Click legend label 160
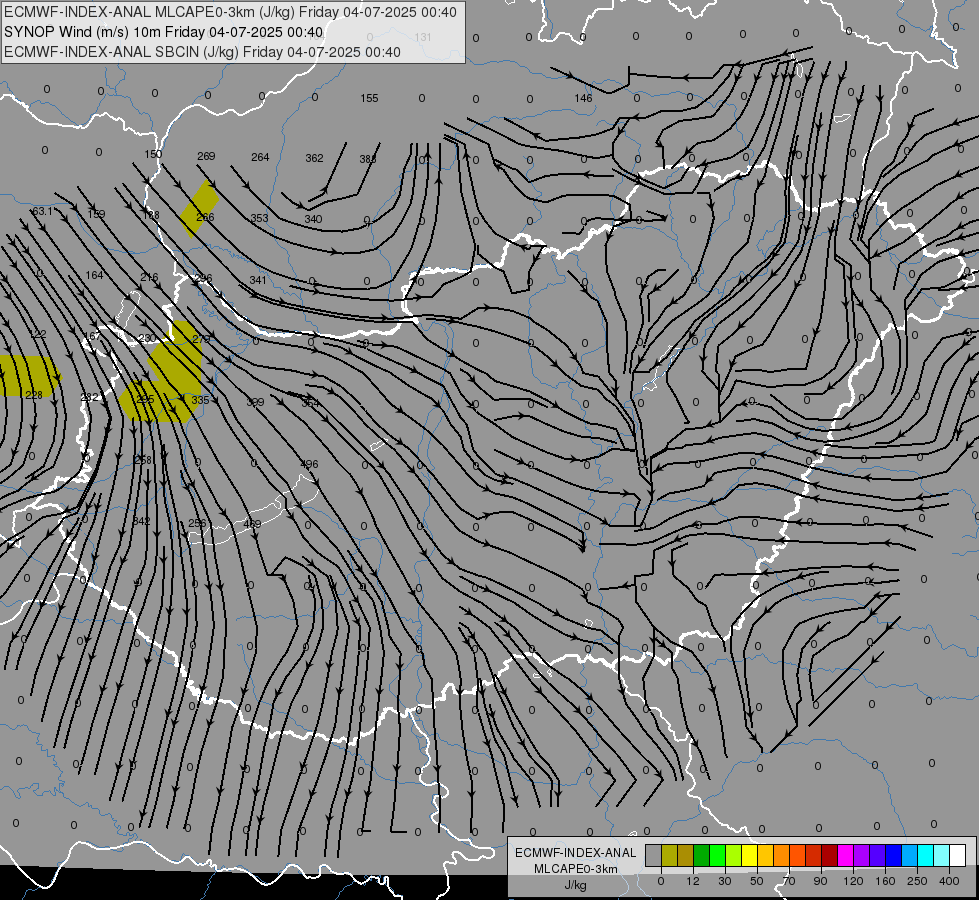 coord(885,881)
